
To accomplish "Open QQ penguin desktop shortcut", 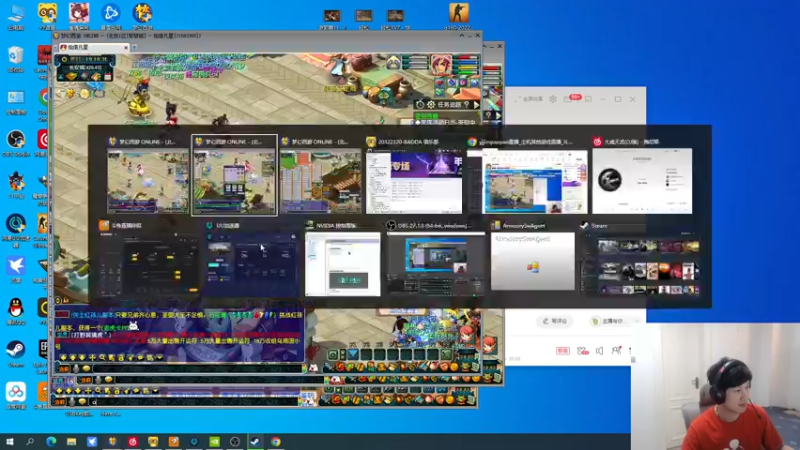I will [16, 311].
